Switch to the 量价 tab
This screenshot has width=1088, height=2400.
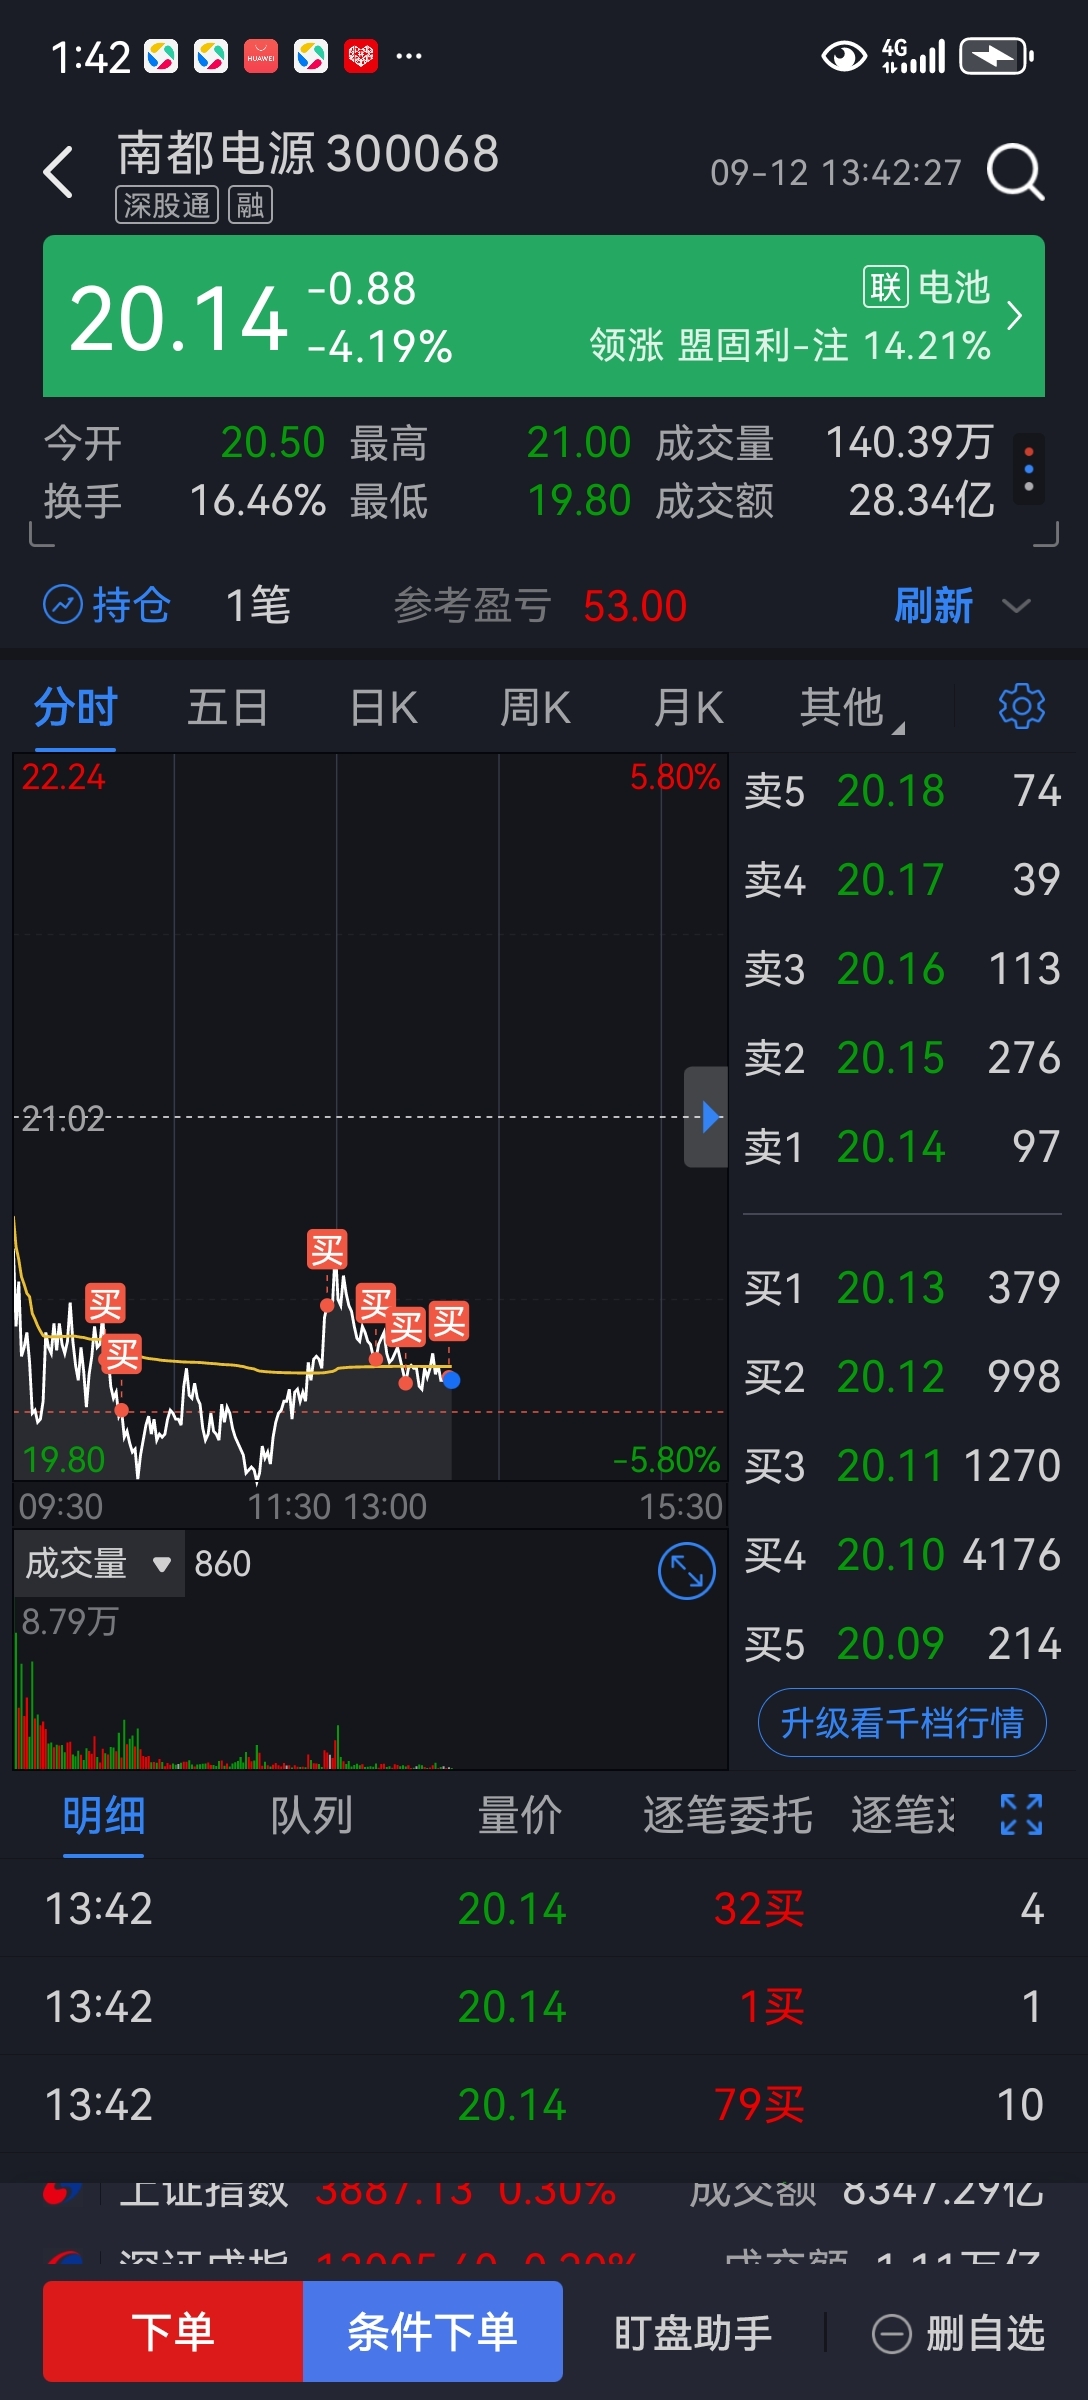[x=519, y=1816]
